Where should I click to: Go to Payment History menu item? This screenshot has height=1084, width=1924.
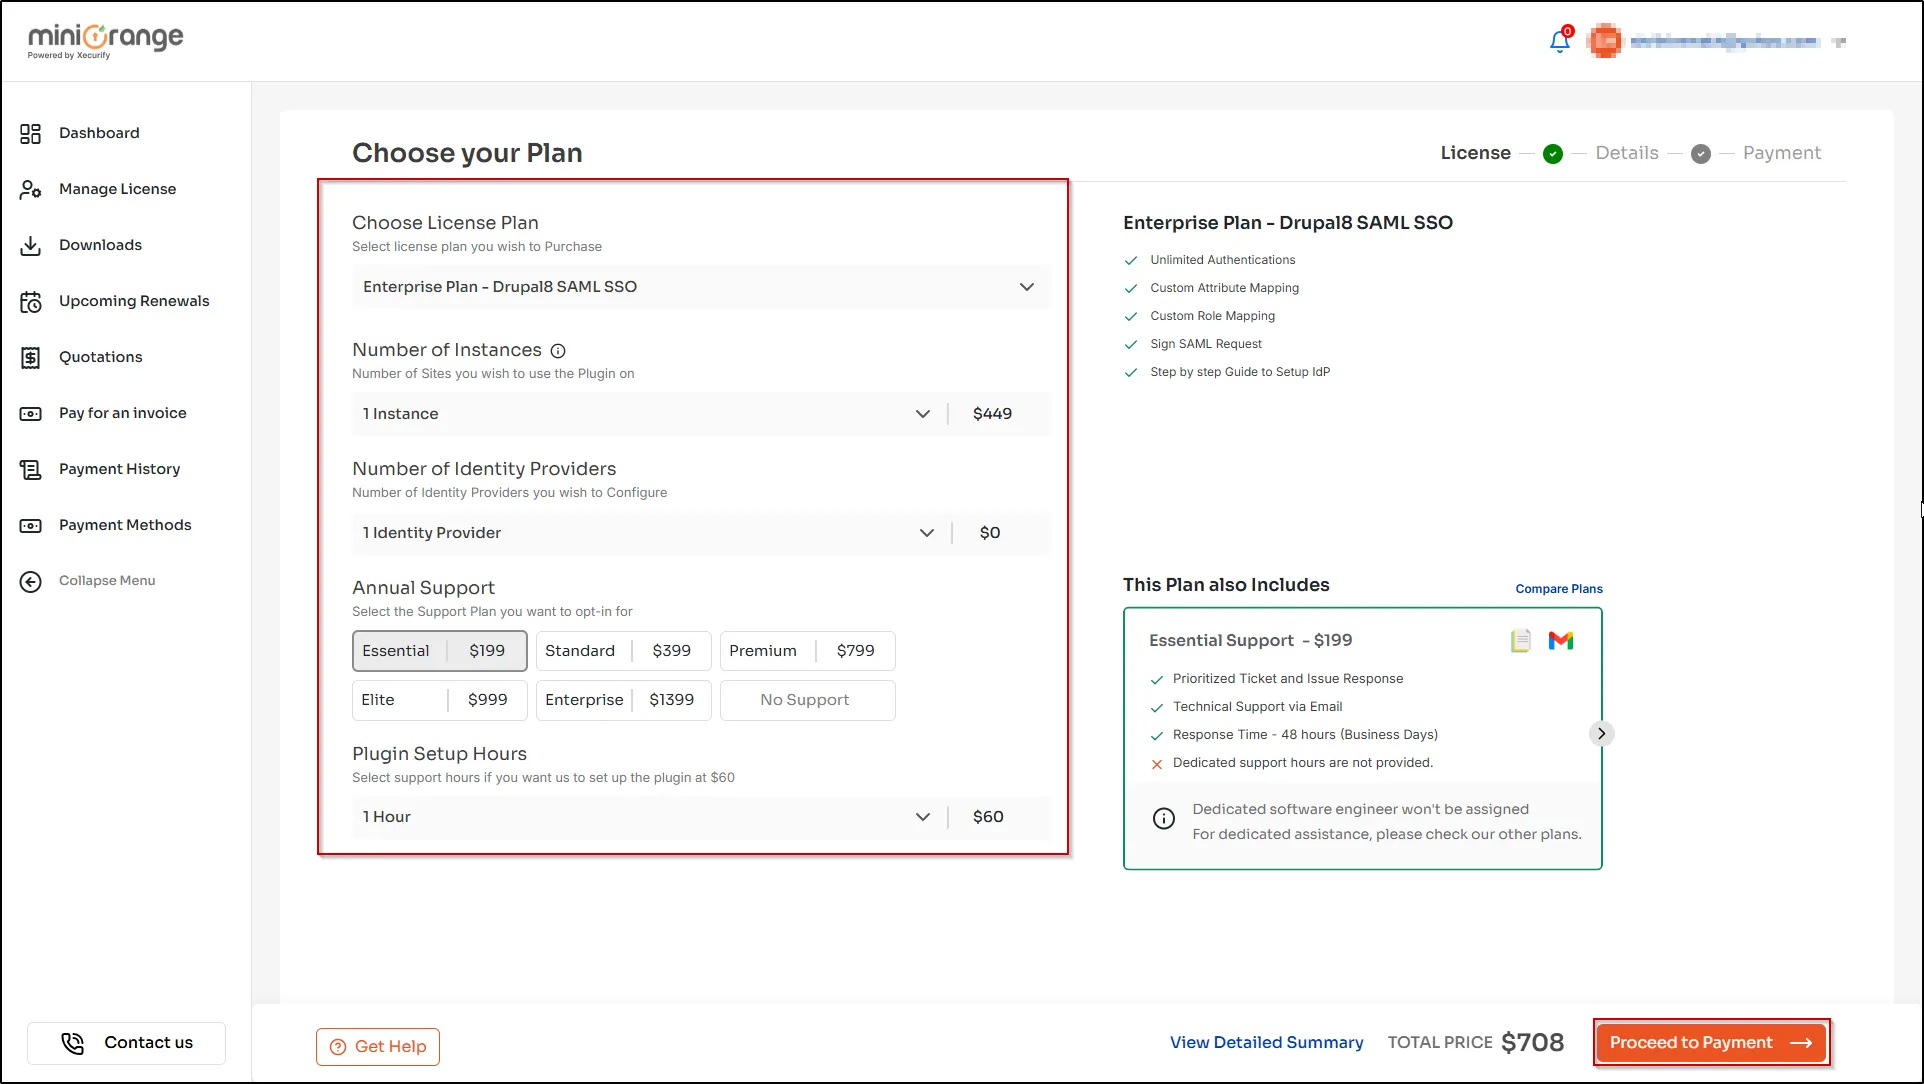tap(119, 469)
